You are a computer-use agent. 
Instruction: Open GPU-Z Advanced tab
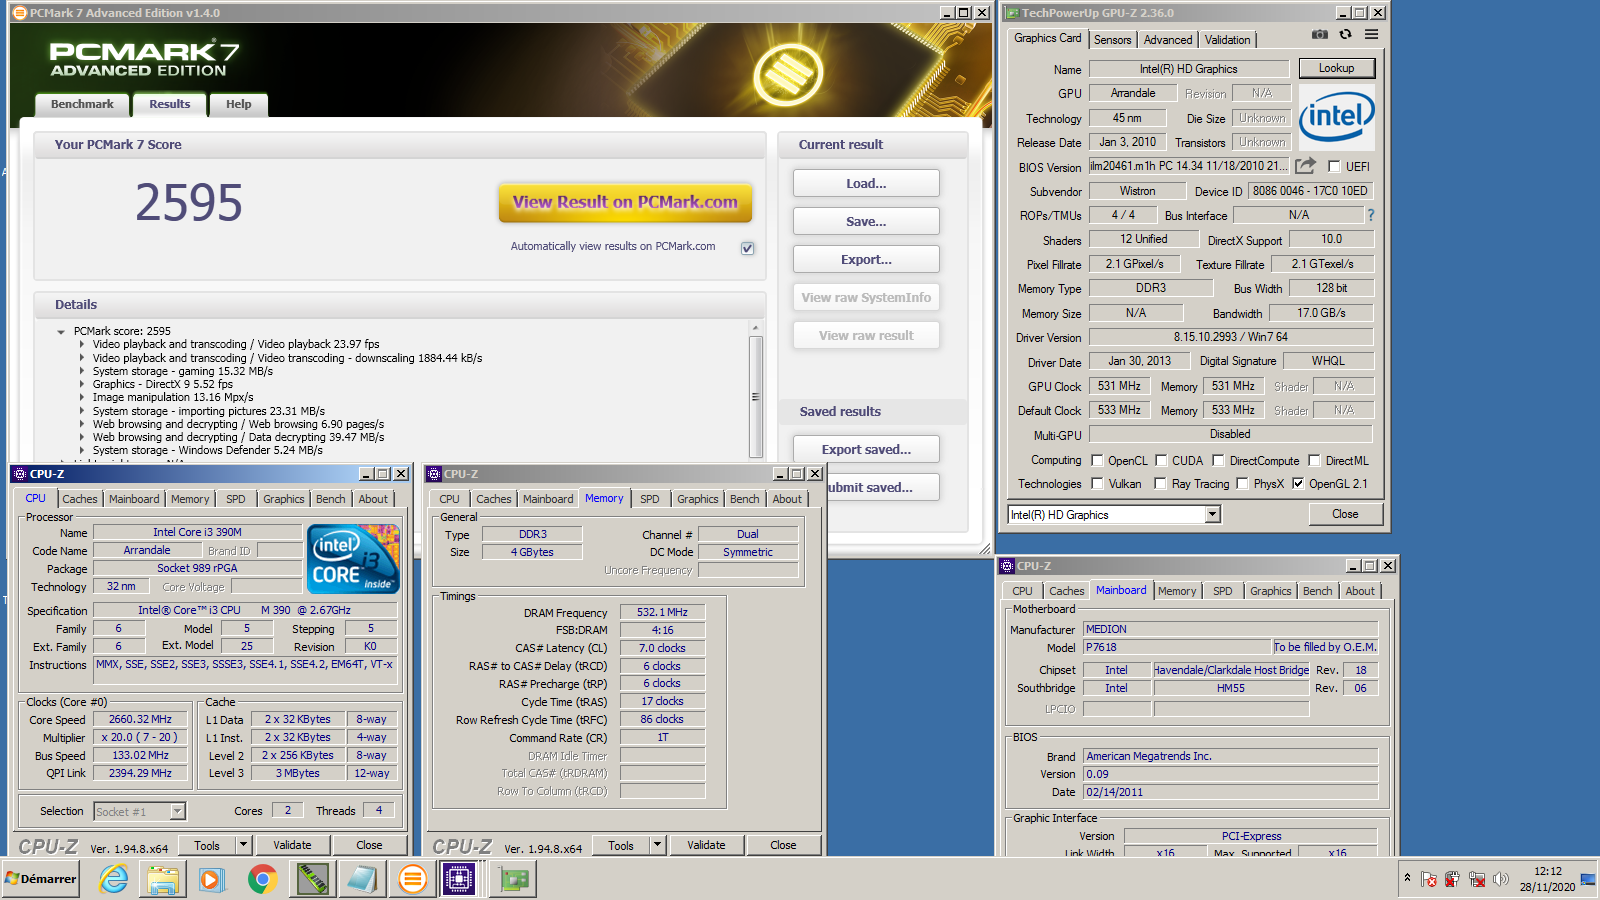1168,39
